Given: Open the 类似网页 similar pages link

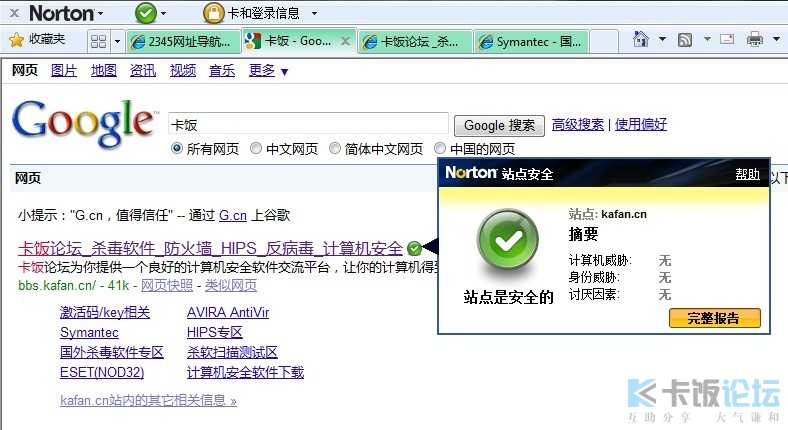Looking at the screenshot, I should (x=231, y=285).
